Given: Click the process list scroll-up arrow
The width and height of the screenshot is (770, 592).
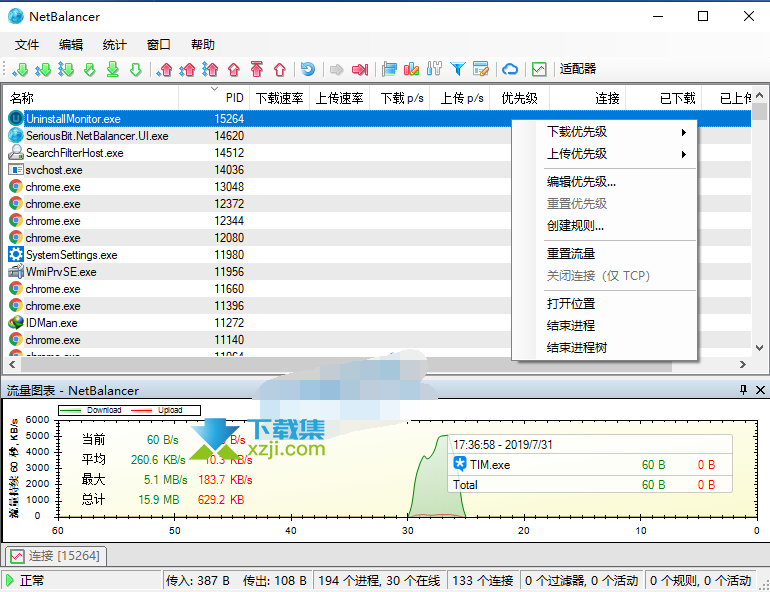Looking at the screenshot, I should coord(759,95).
